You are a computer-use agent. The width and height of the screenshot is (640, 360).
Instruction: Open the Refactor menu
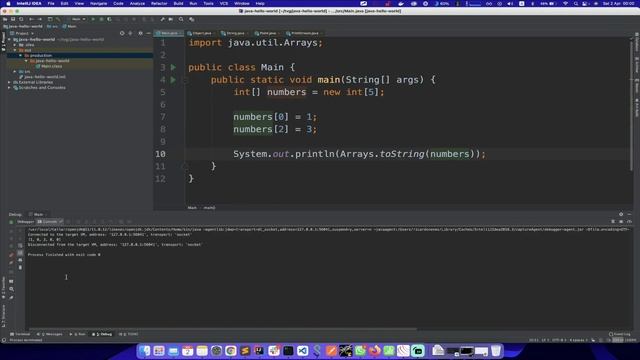[159, 3]
